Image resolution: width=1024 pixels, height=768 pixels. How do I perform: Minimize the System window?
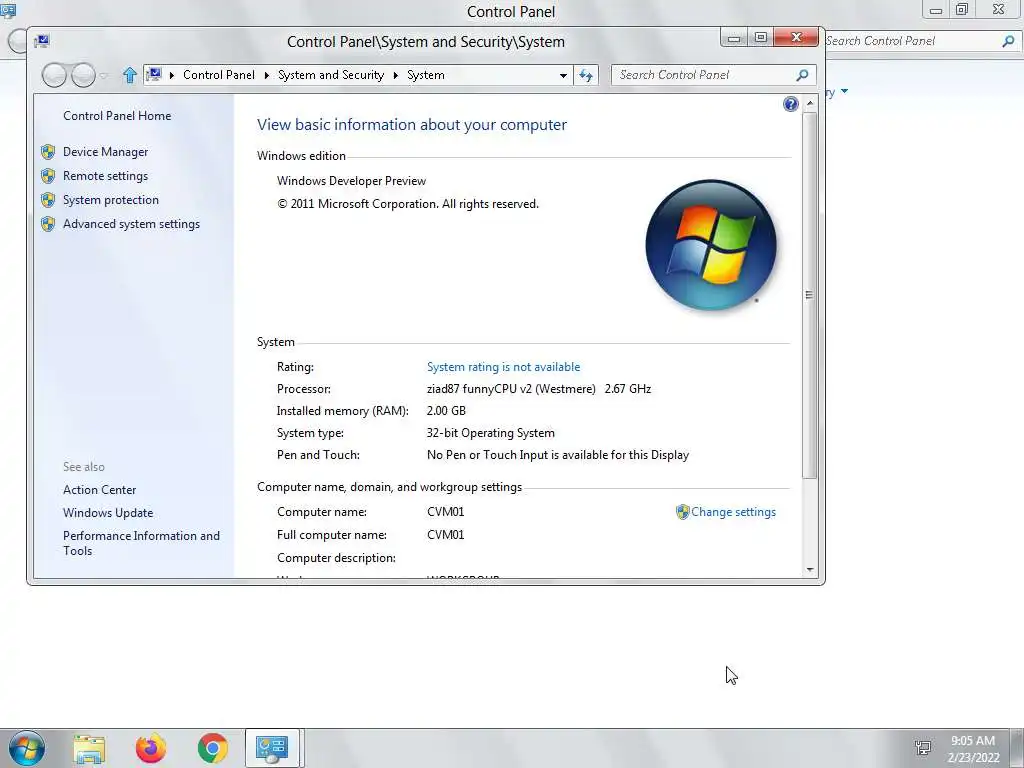coord(734,37)
